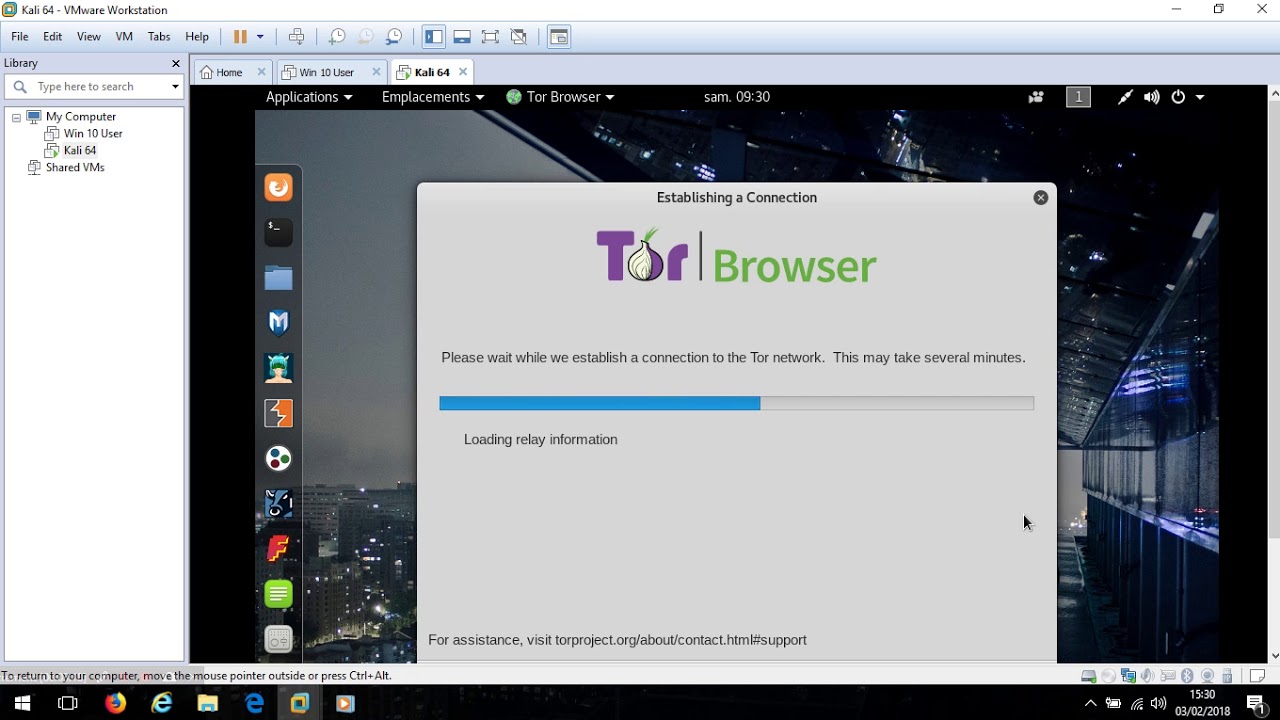This screenshot has height=720, width=1280.
Task: Toggle the console view button
Action: [559, 37]
